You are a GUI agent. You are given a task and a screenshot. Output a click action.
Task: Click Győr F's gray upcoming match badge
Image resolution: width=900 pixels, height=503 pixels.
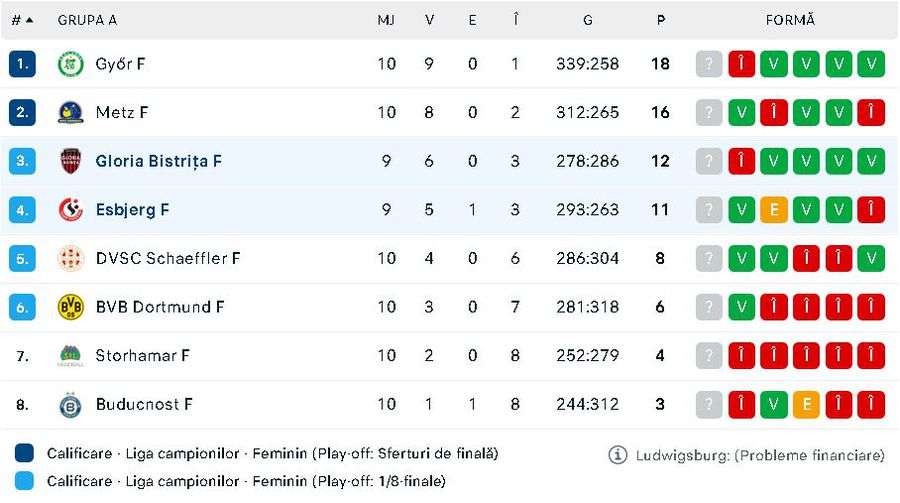pyautogui.click(x=709, y=64)
